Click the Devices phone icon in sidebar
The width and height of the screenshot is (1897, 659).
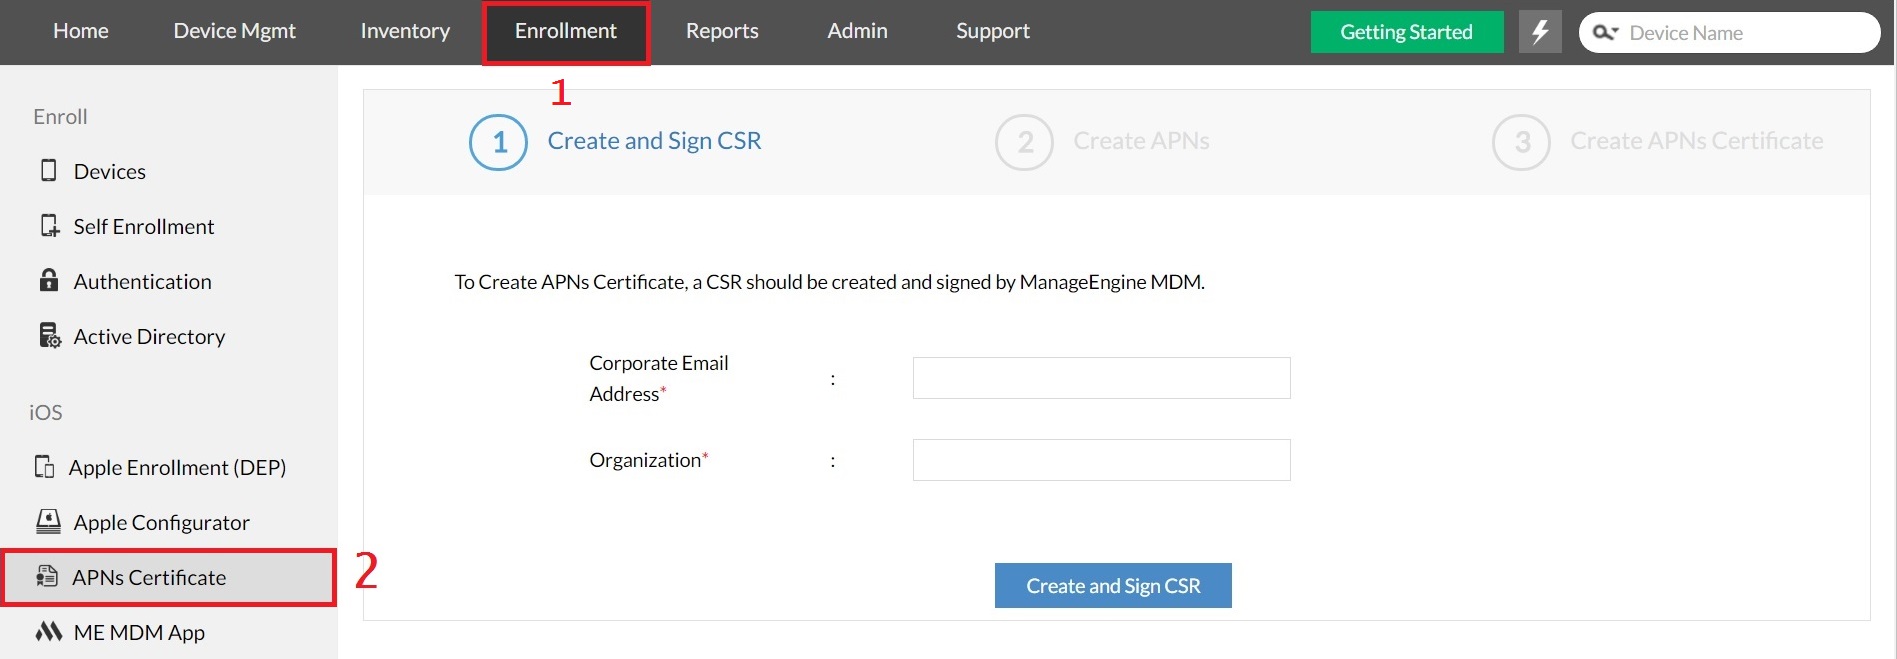point(48,170)
